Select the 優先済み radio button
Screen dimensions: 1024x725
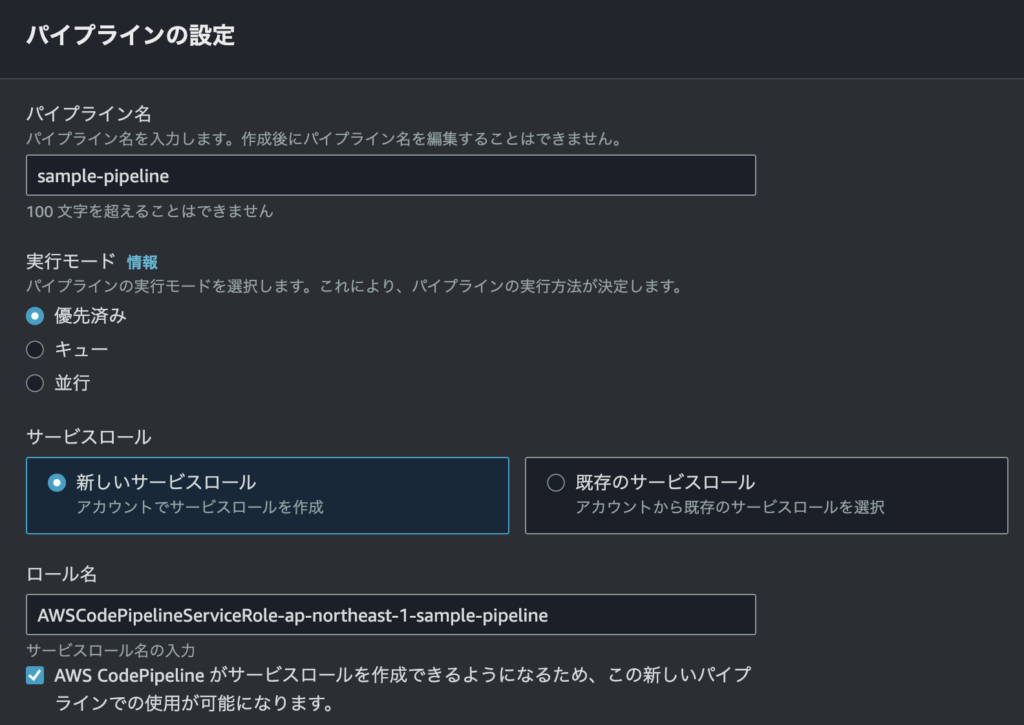tap(35, 316)
